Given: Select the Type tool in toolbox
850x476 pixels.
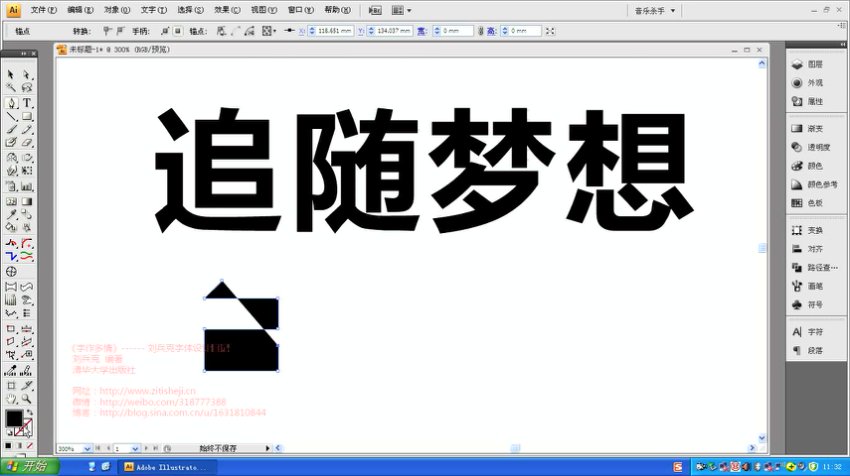Looking at the screenshot, I should coord(28,102).
